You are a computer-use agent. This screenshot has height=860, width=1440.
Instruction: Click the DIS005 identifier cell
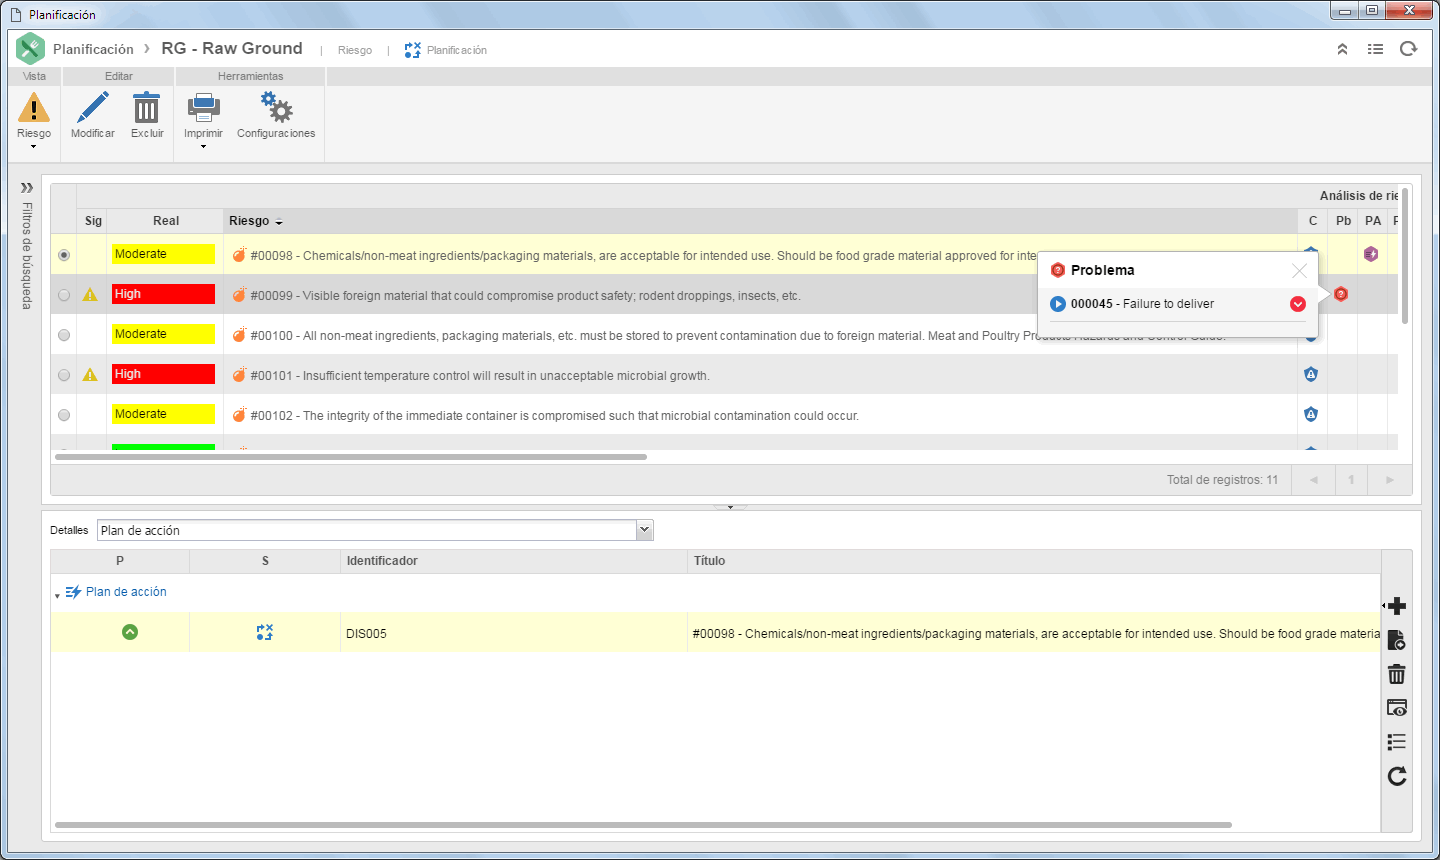point(514,633)
